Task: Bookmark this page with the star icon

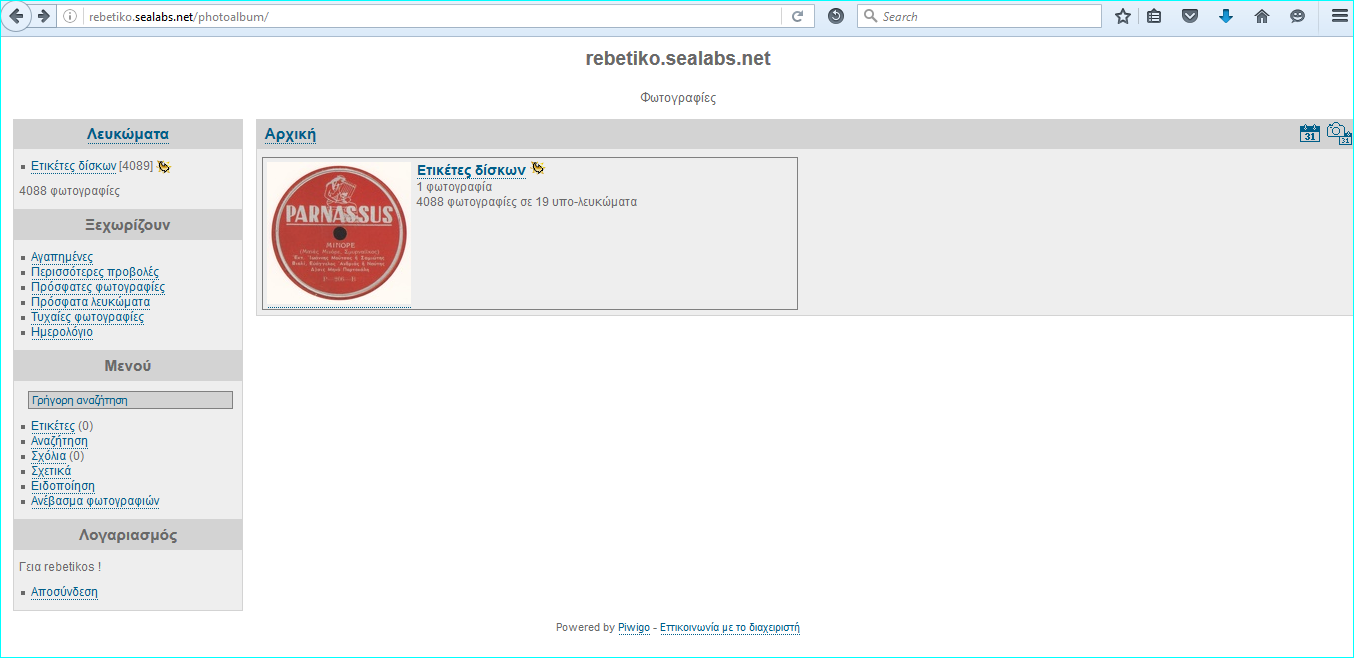Action: [1123, 16]
